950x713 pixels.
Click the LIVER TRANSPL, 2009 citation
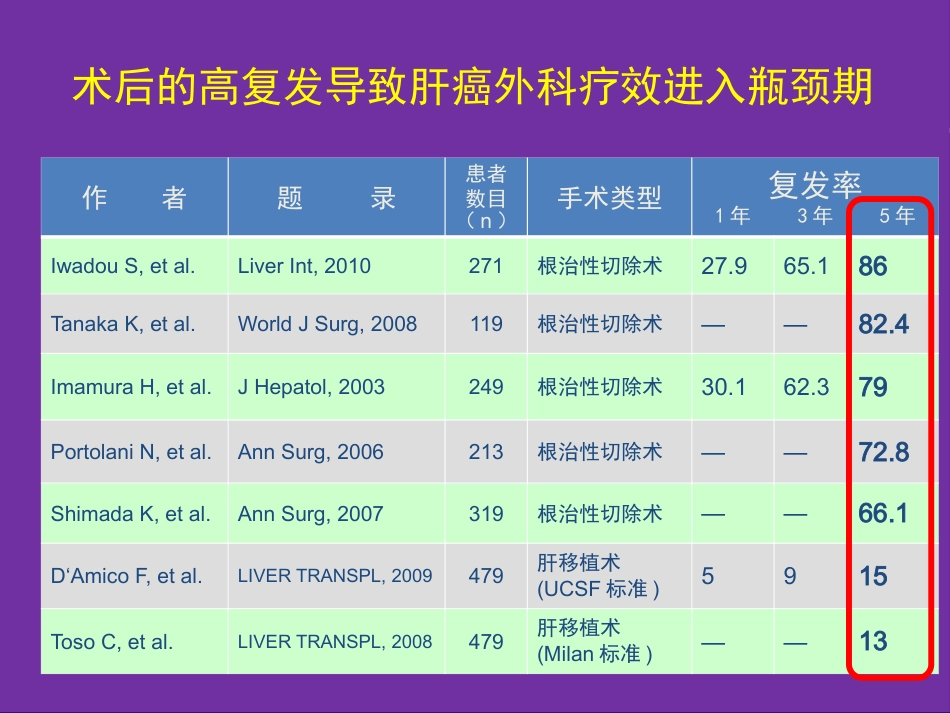tap(335, 575)
